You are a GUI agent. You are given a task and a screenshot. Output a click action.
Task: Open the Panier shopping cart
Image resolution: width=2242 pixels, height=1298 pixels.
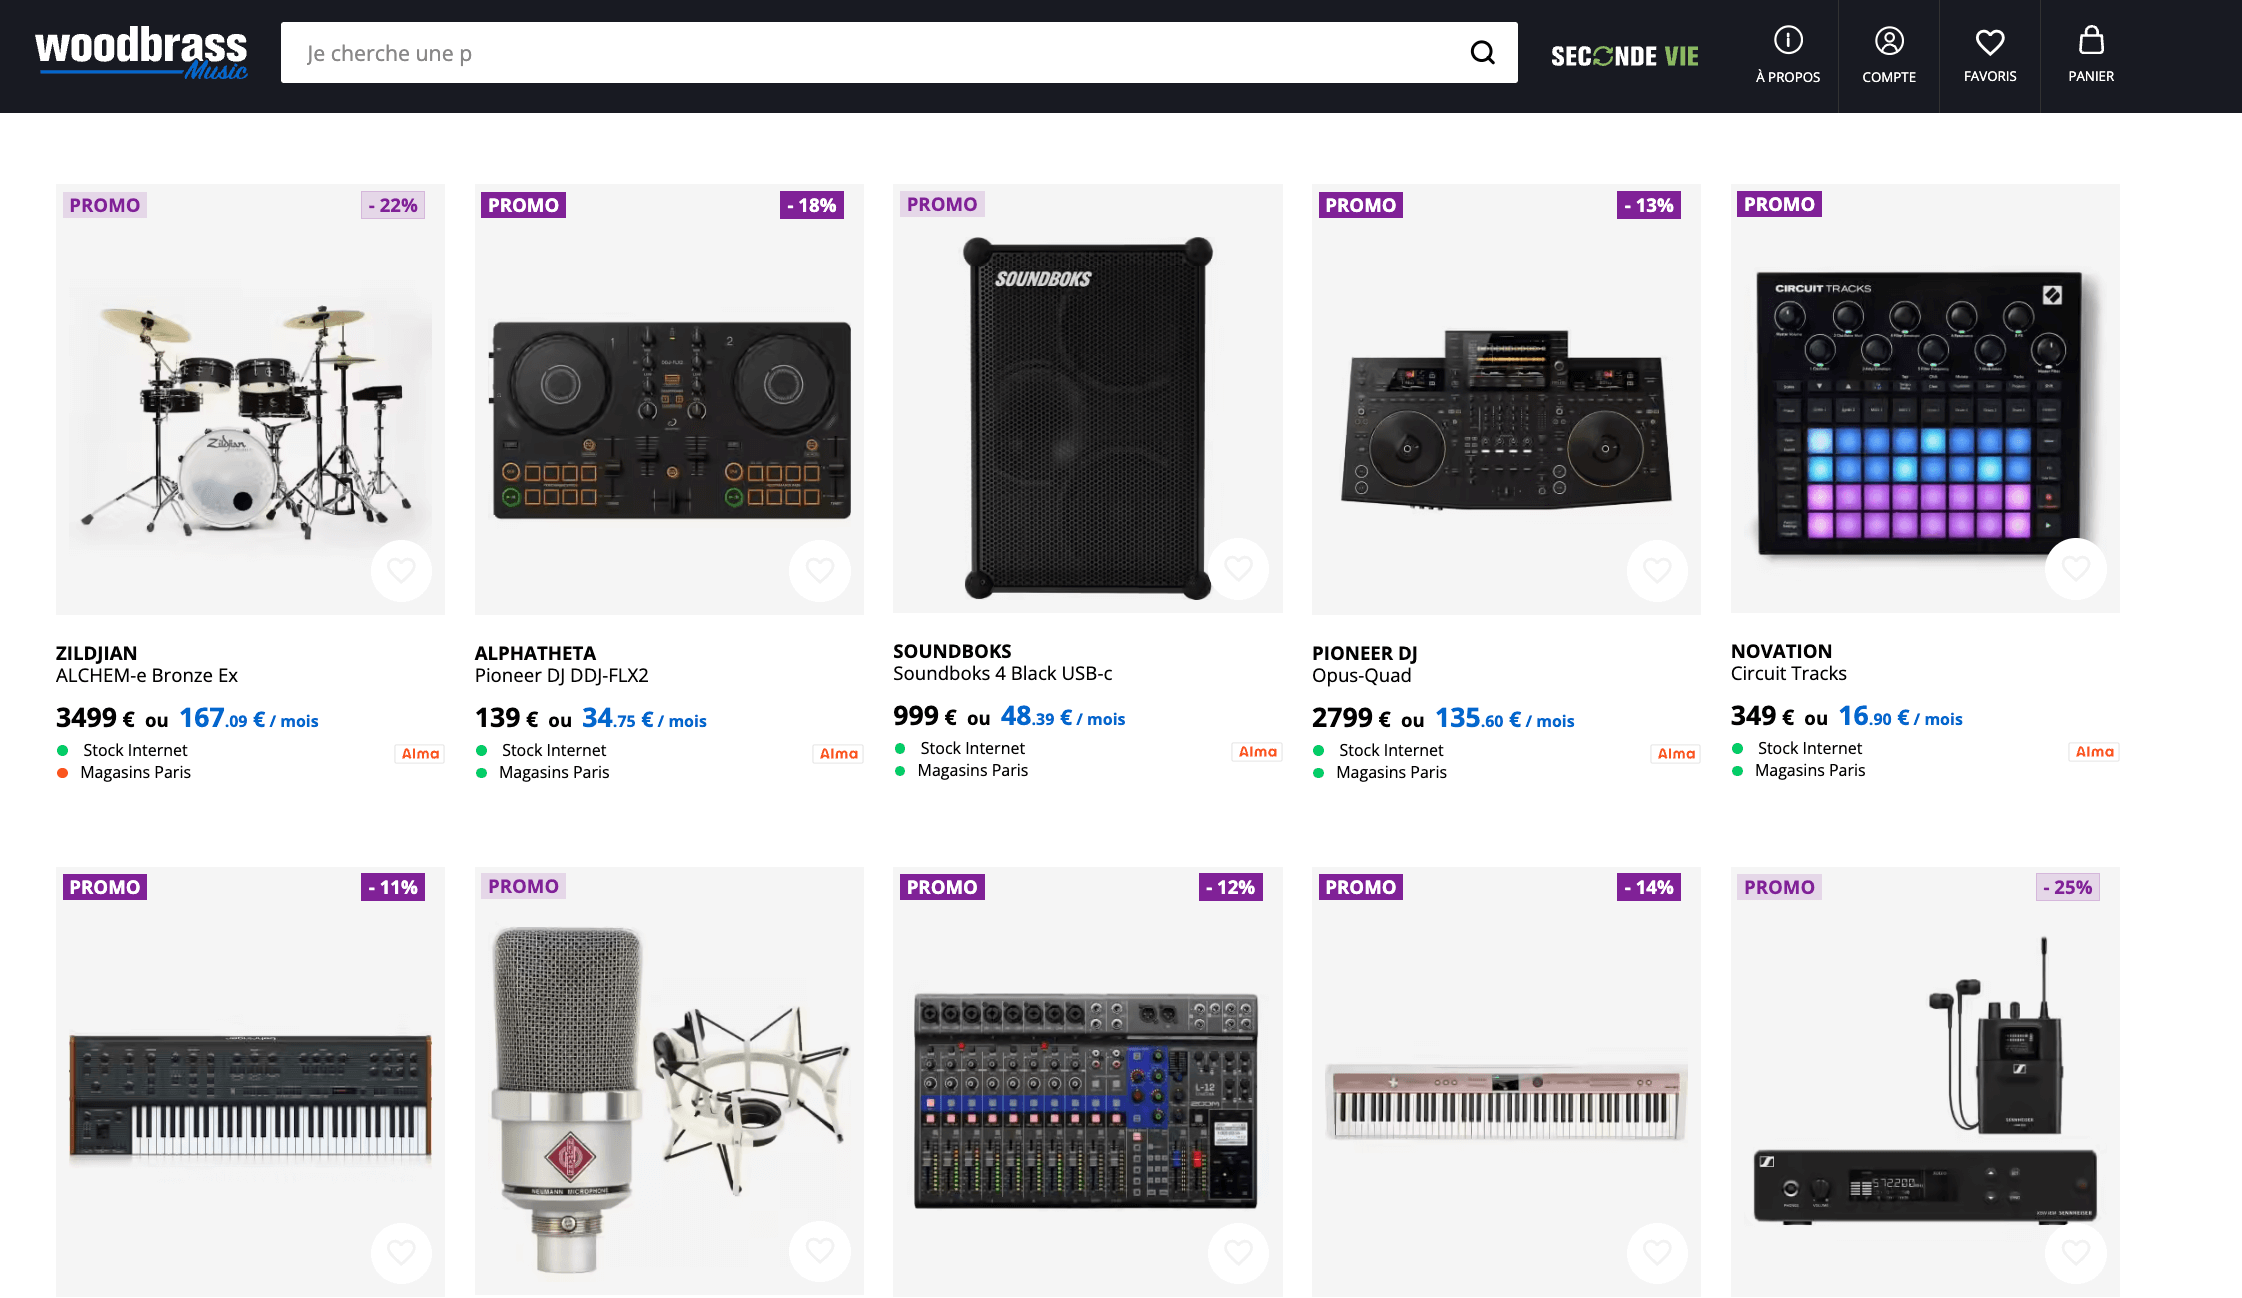(x=2090, y=55)
